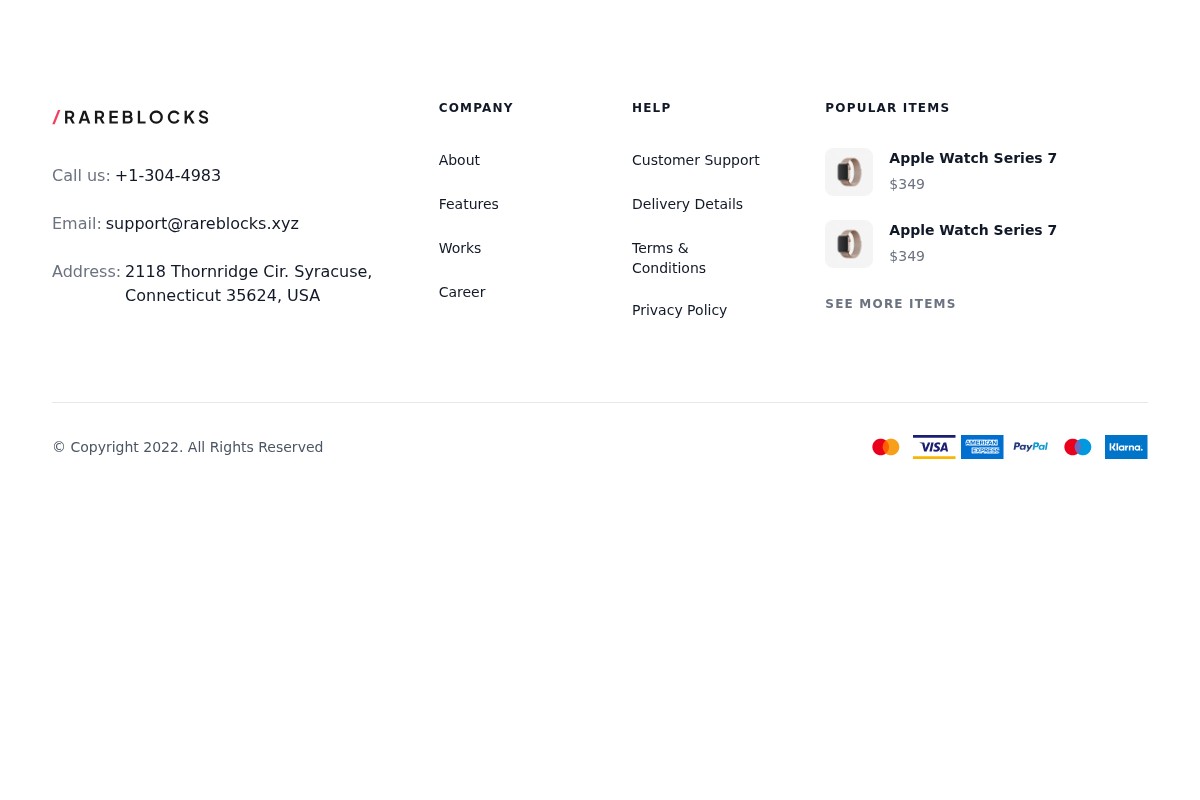Viewport: 1200px width, 800px height.
Task: Select the Maestro payment icon
Action: click(1078, 447)
